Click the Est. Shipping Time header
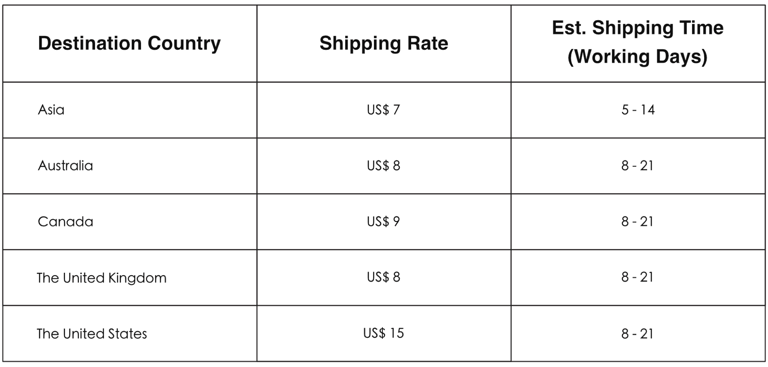Viewport: 768px width, 367px height. pos(638,43)
